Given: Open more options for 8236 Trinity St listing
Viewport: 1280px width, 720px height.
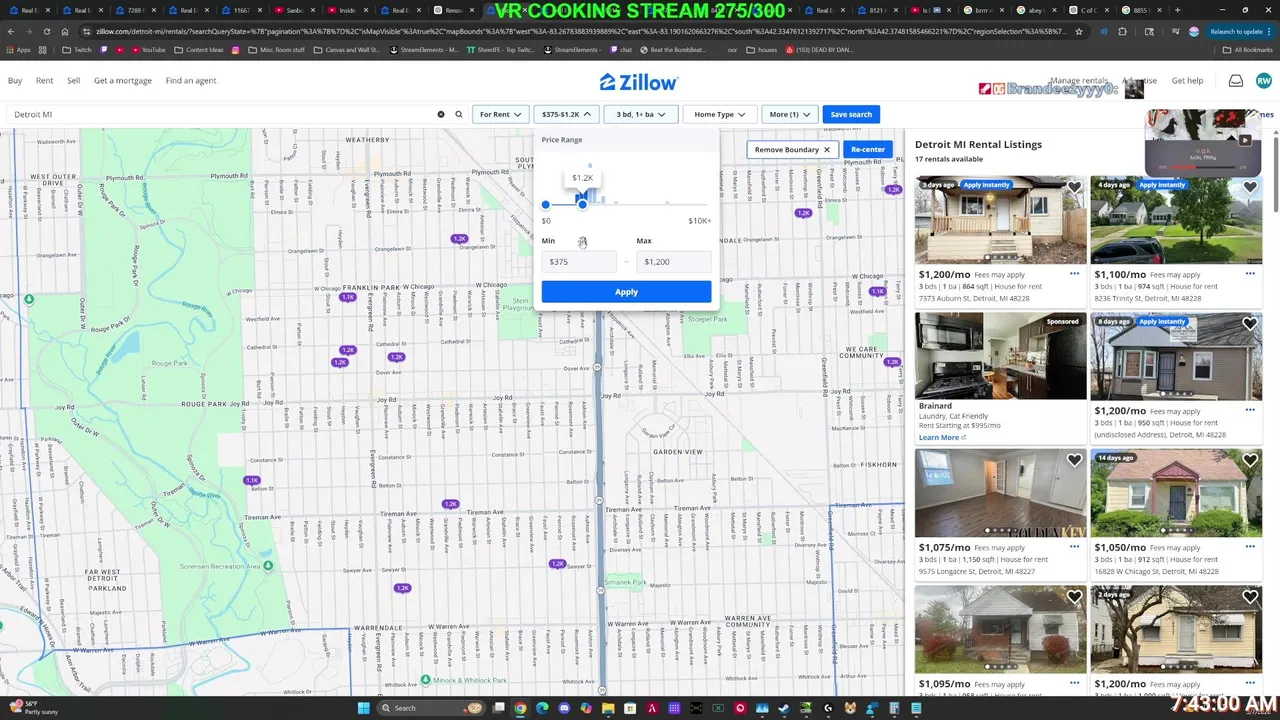Looking at the screenshot, I should point(1250,273).
